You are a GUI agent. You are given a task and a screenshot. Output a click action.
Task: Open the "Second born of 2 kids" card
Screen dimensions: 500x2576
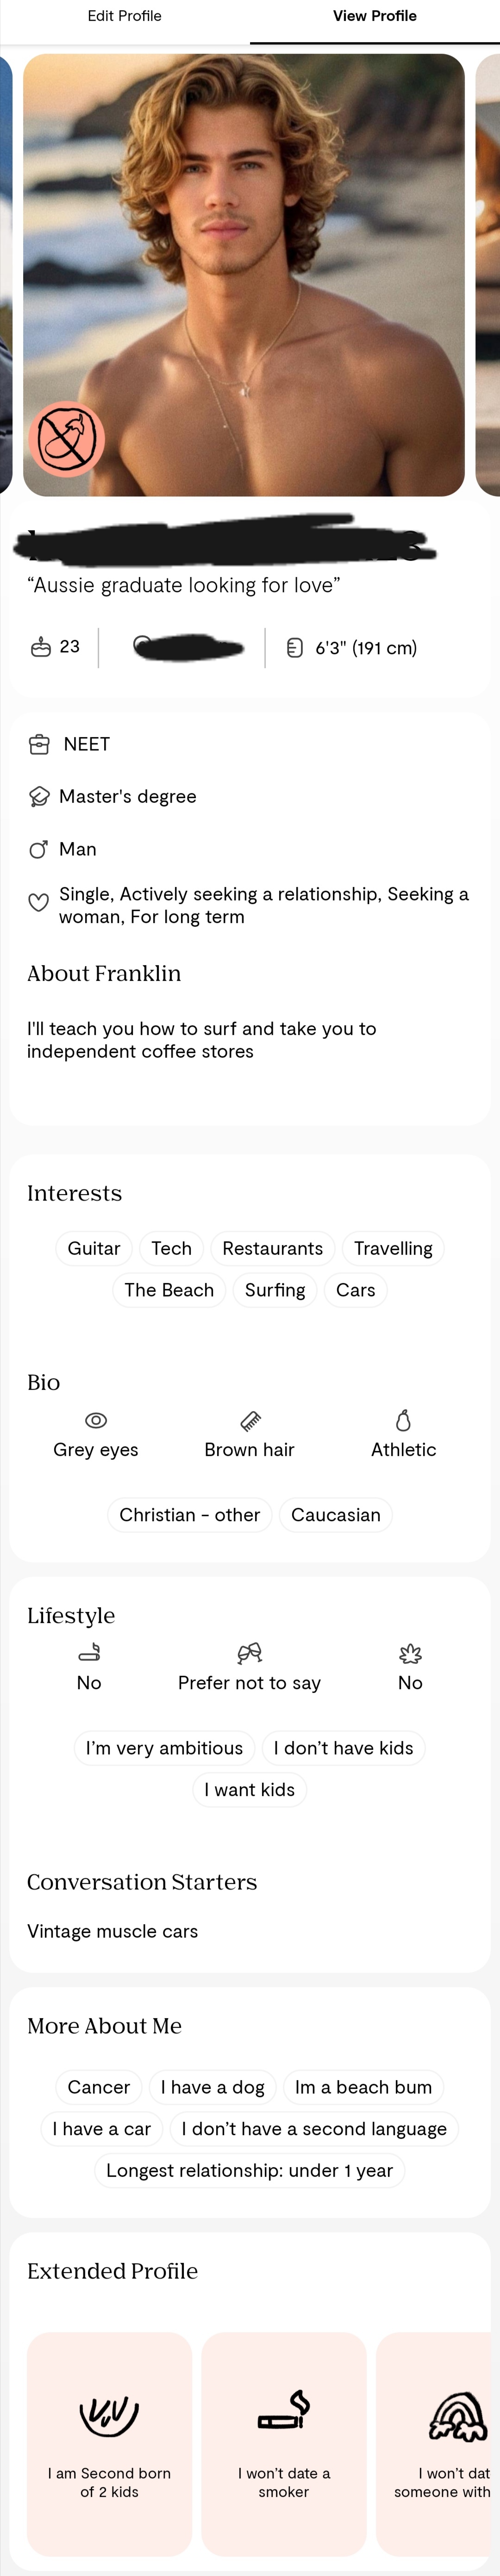pyautogui.click(x=109, y=2443)
